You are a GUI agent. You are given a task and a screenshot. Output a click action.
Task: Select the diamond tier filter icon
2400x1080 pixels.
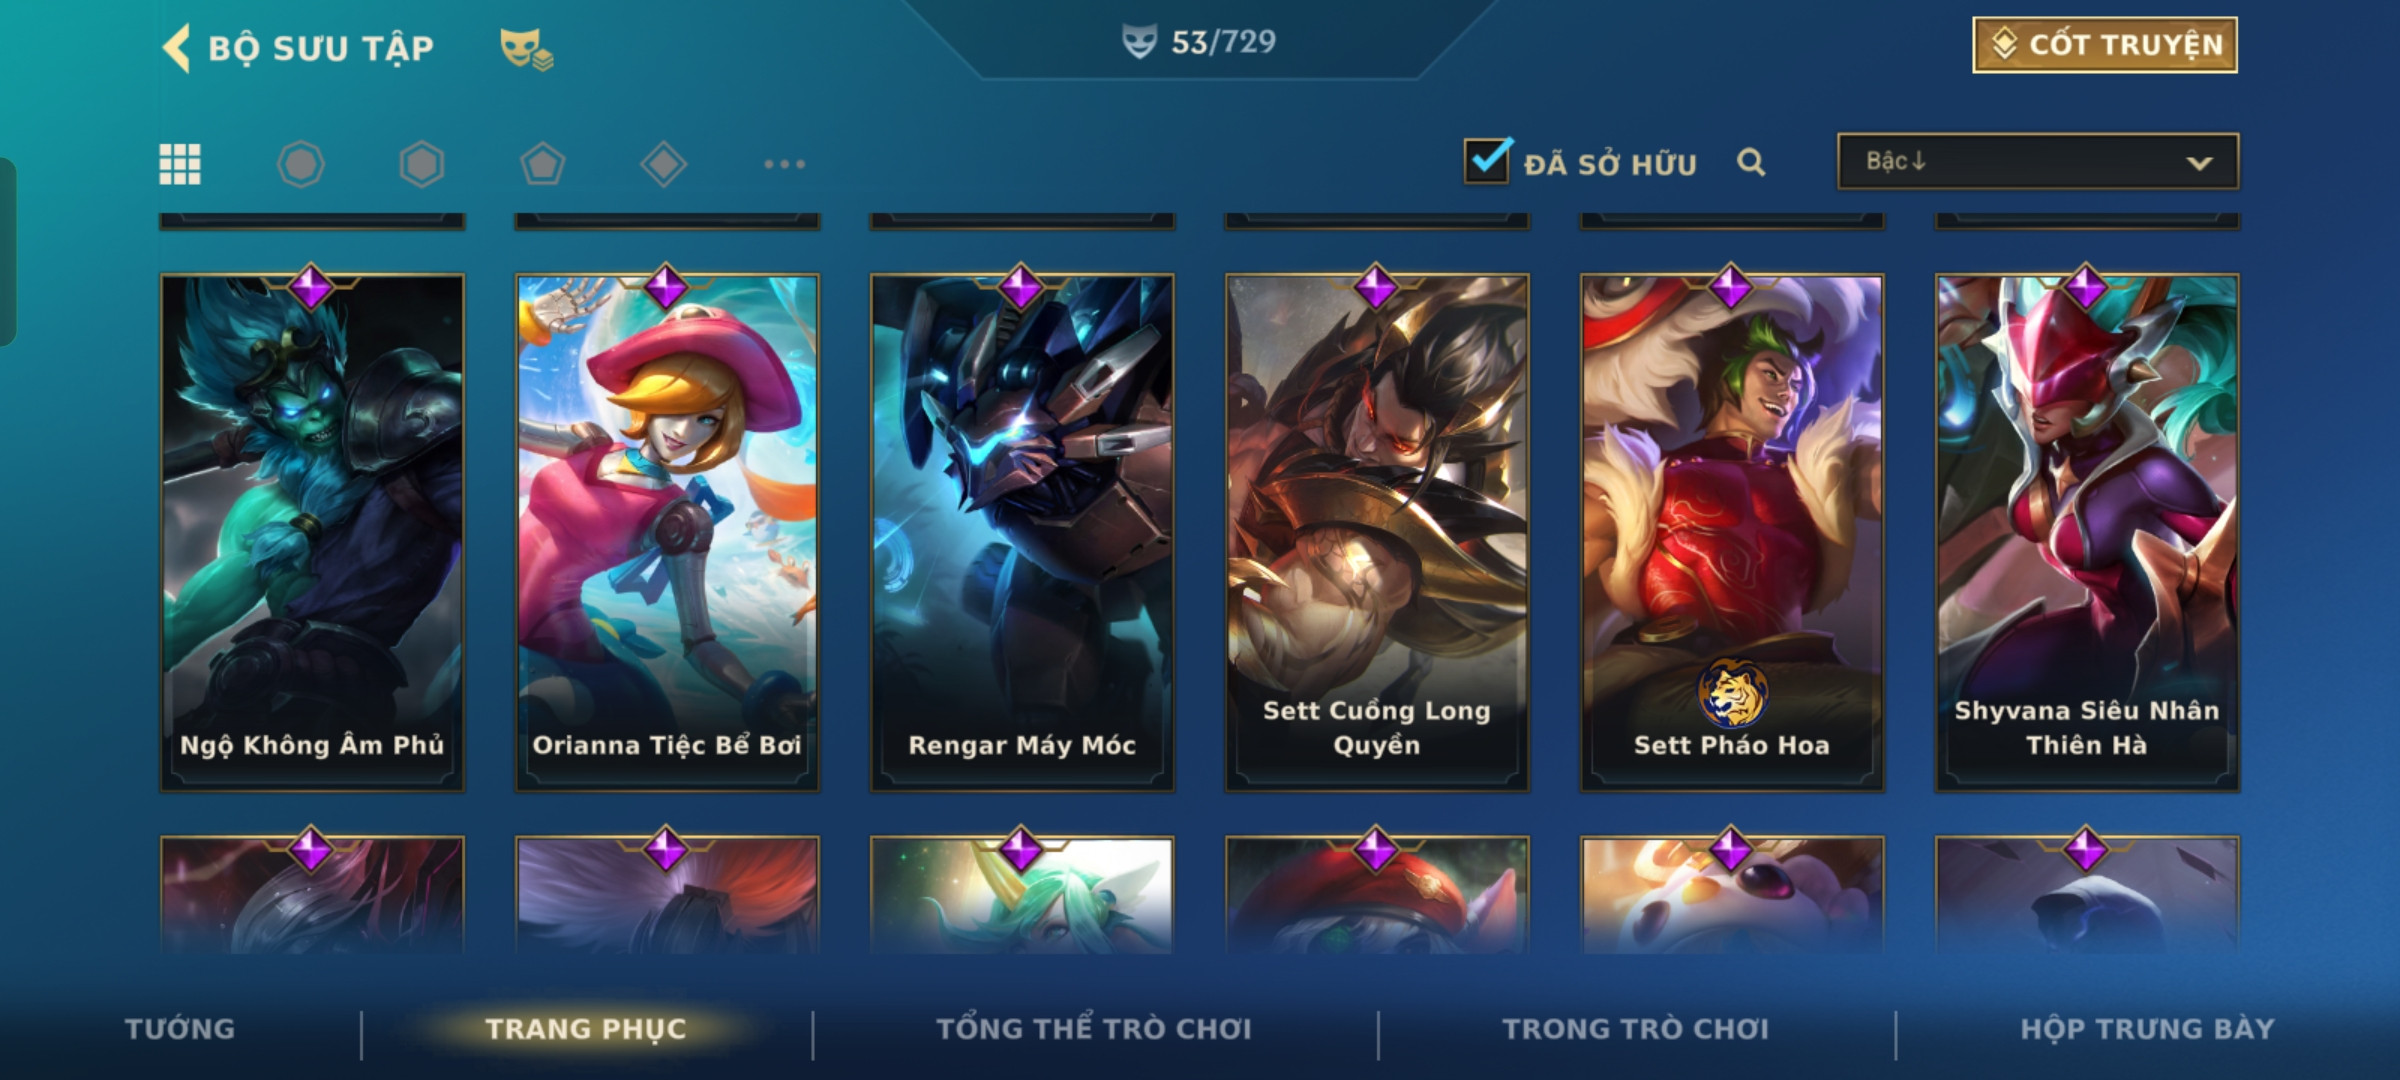(x=663, y=164)
